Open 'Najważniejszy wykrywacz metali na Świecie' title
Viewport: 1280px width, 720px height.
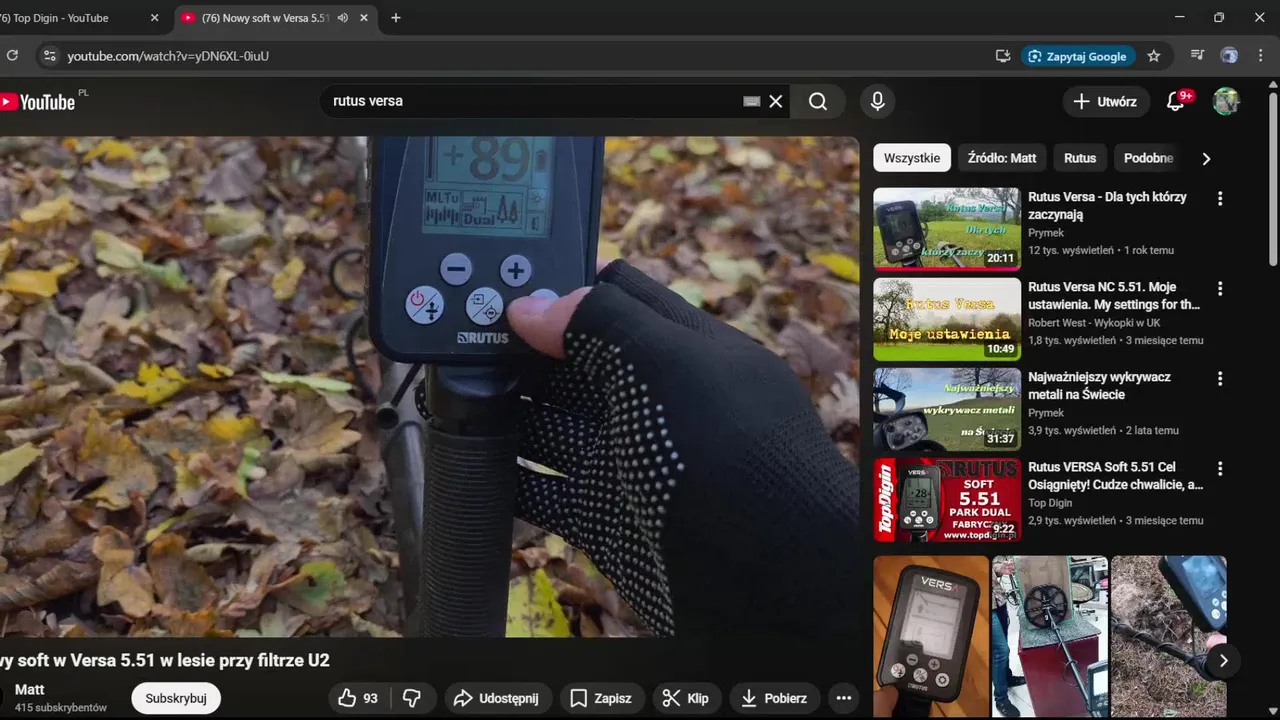[x=1099, y=386]
